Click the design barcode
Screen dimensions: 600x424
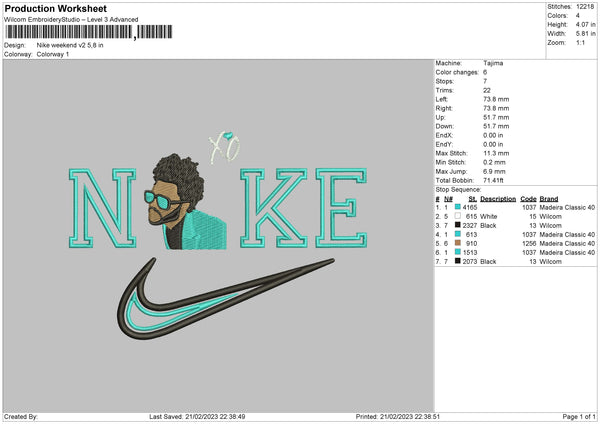(88, 32)
